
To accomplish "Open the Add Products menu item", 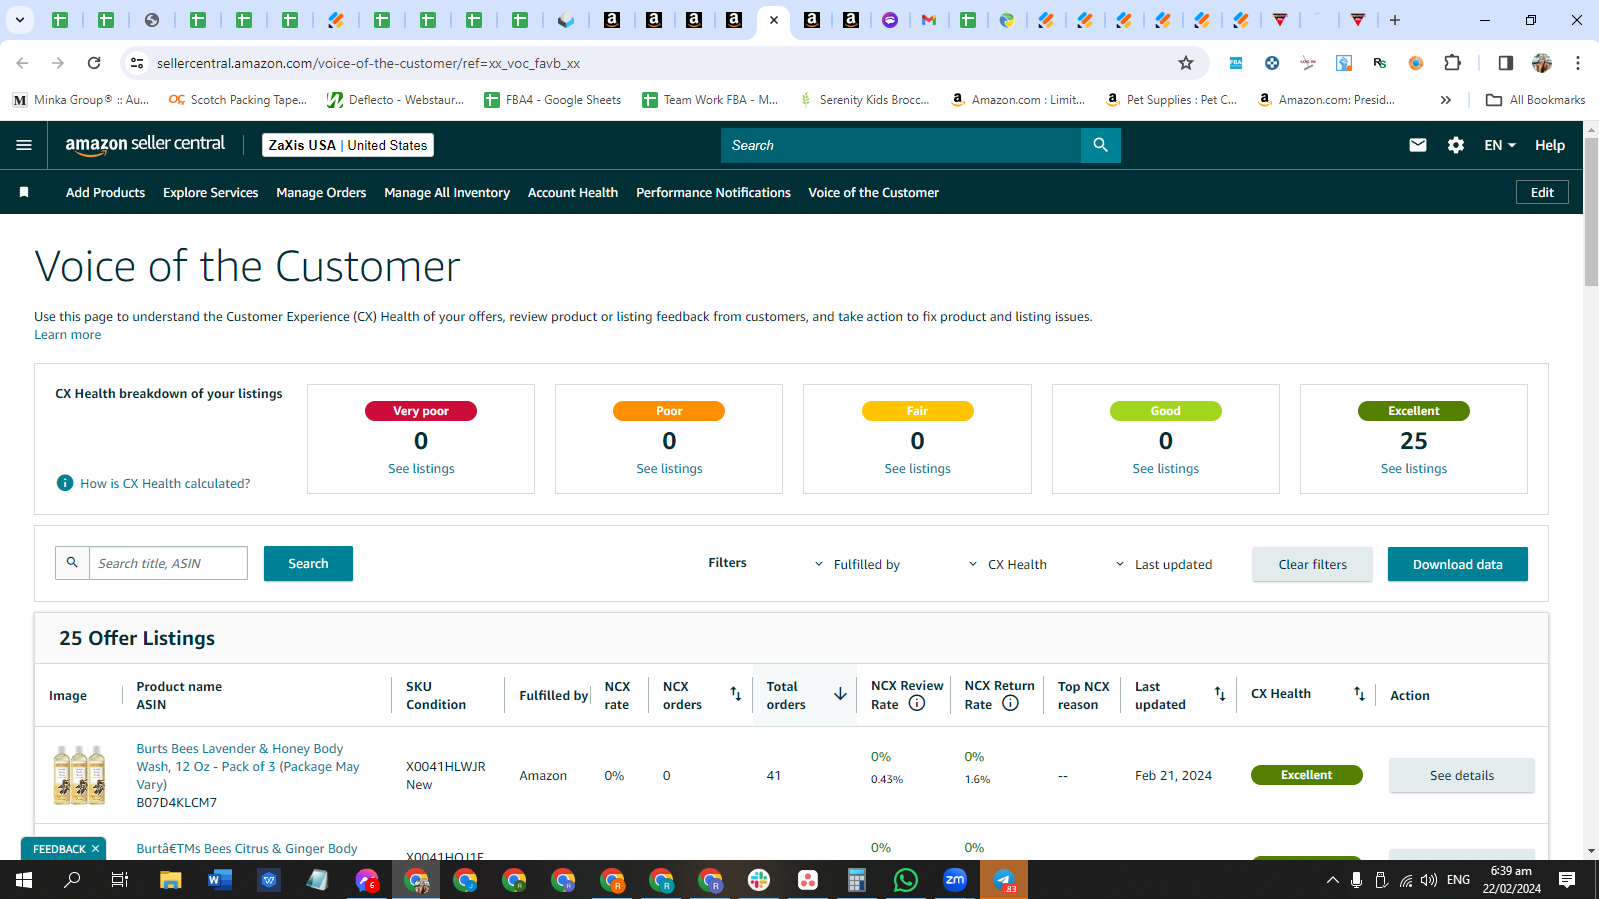I will [x=105, y=192].
